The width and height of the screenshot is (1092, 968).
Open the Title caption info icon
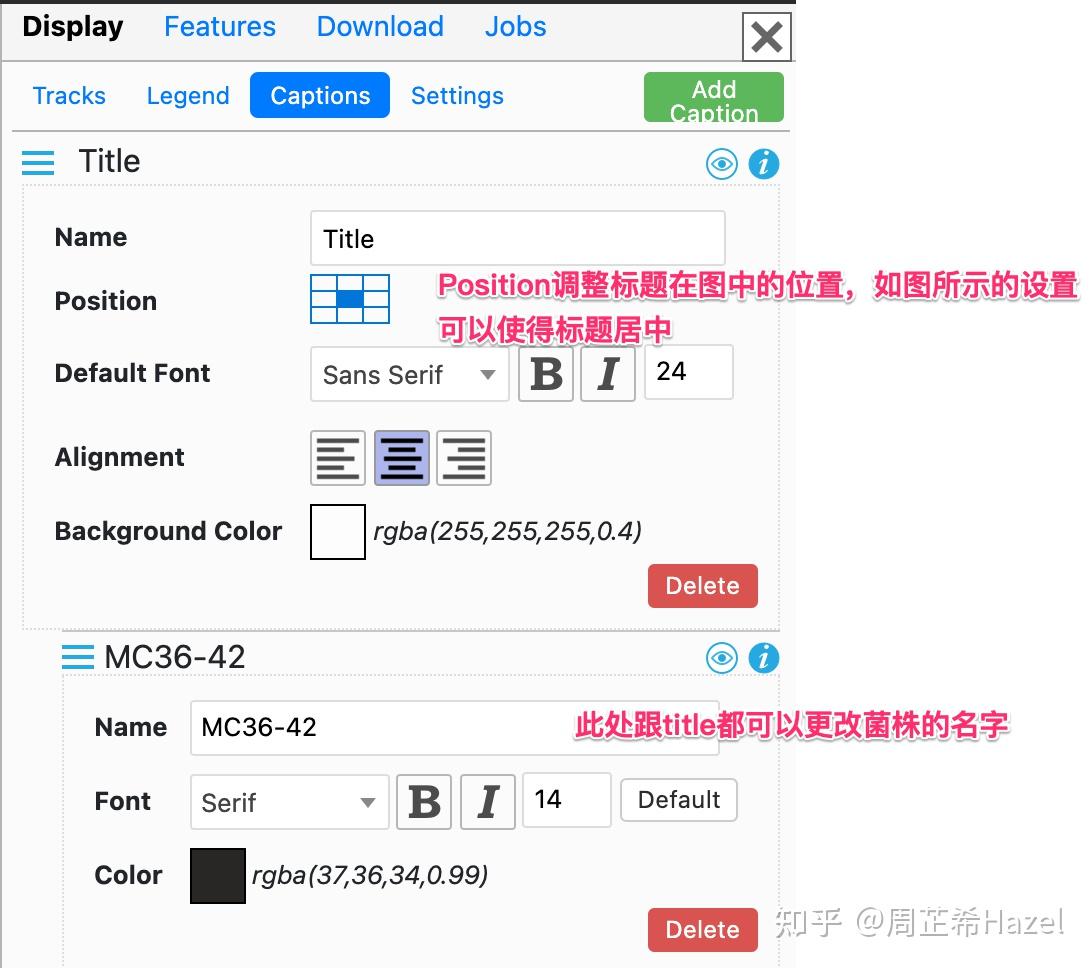[x=763, y=163]
